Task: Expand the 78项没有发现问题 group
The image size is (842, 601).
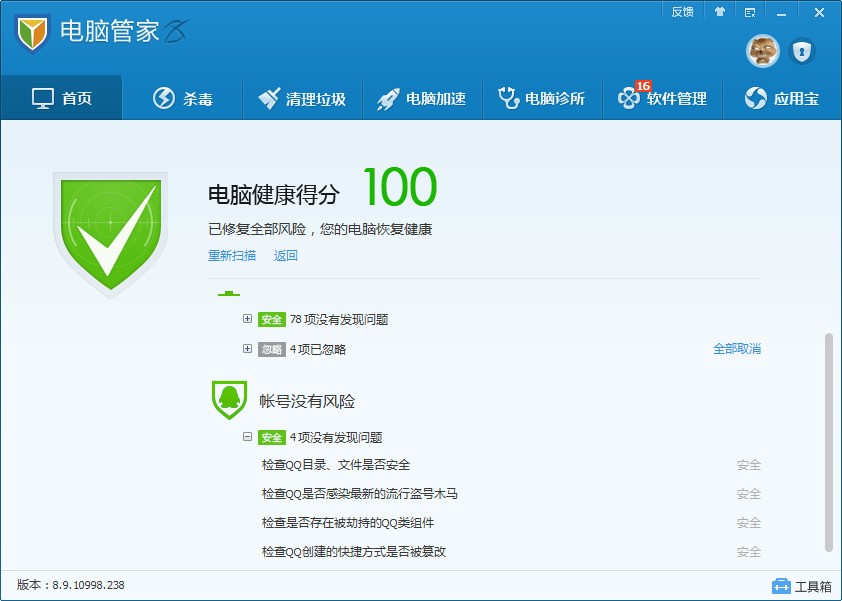Action: click(247, 319)
